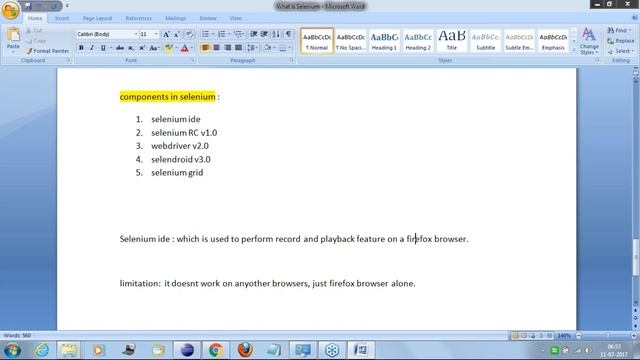The width and height of the screenshot is (640, 360).
Task: Switch to the Insert tab
Action: (x=62, y=18)
